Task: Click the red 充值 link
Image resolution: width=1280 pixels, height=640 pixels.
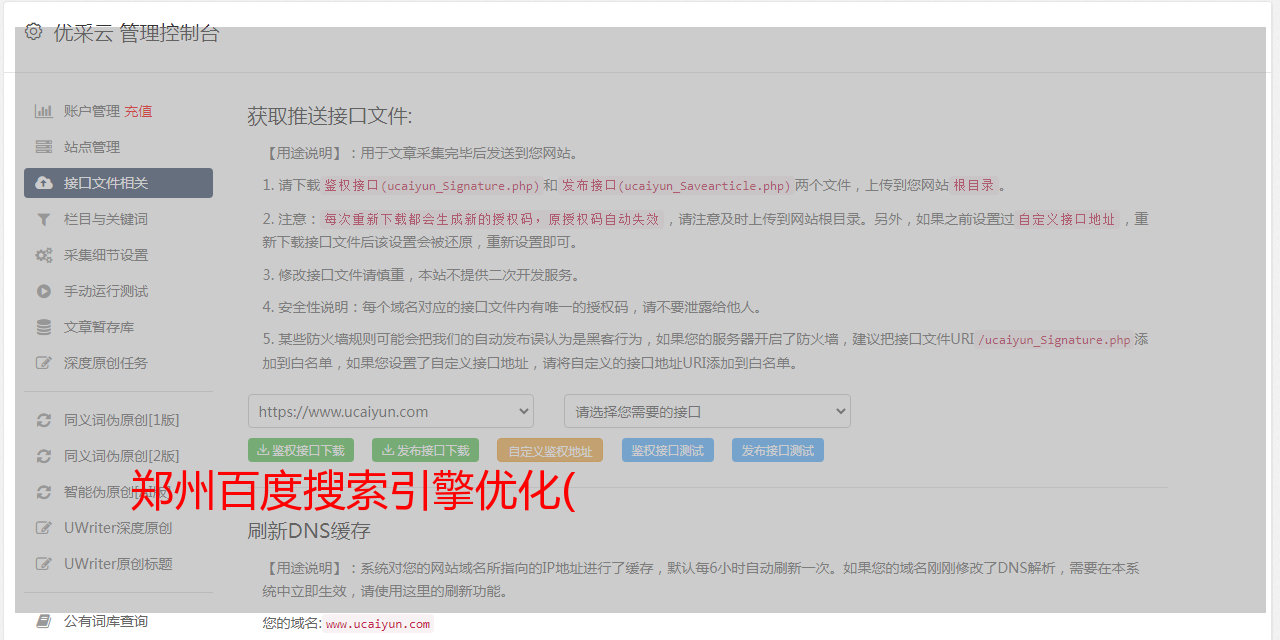Action: [x=138, y=111]
